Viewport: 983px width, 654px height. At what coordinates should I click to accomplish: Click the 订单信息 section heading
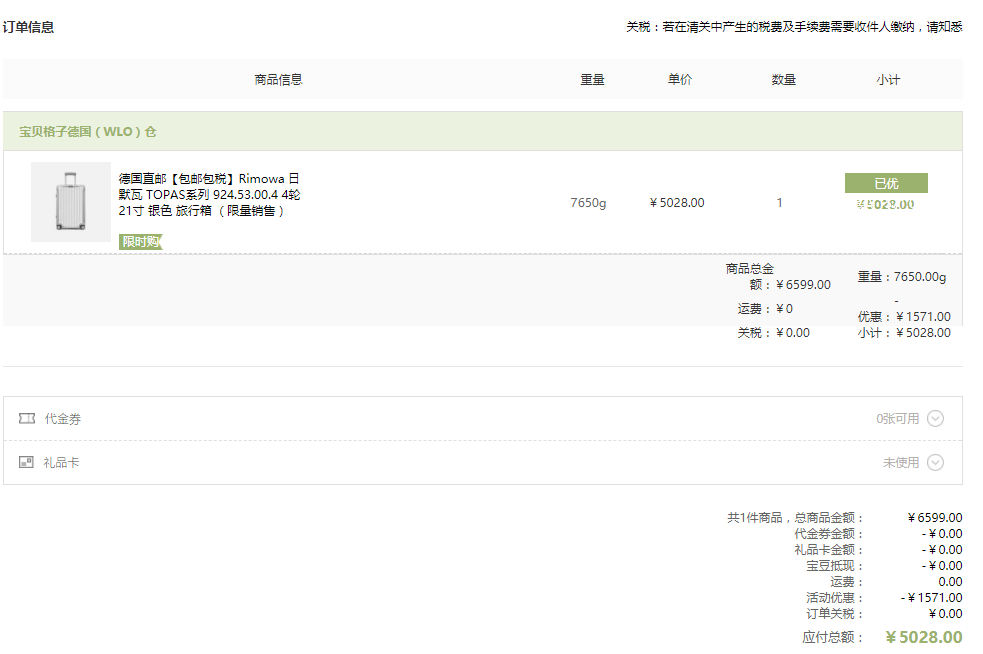(28, 27)
